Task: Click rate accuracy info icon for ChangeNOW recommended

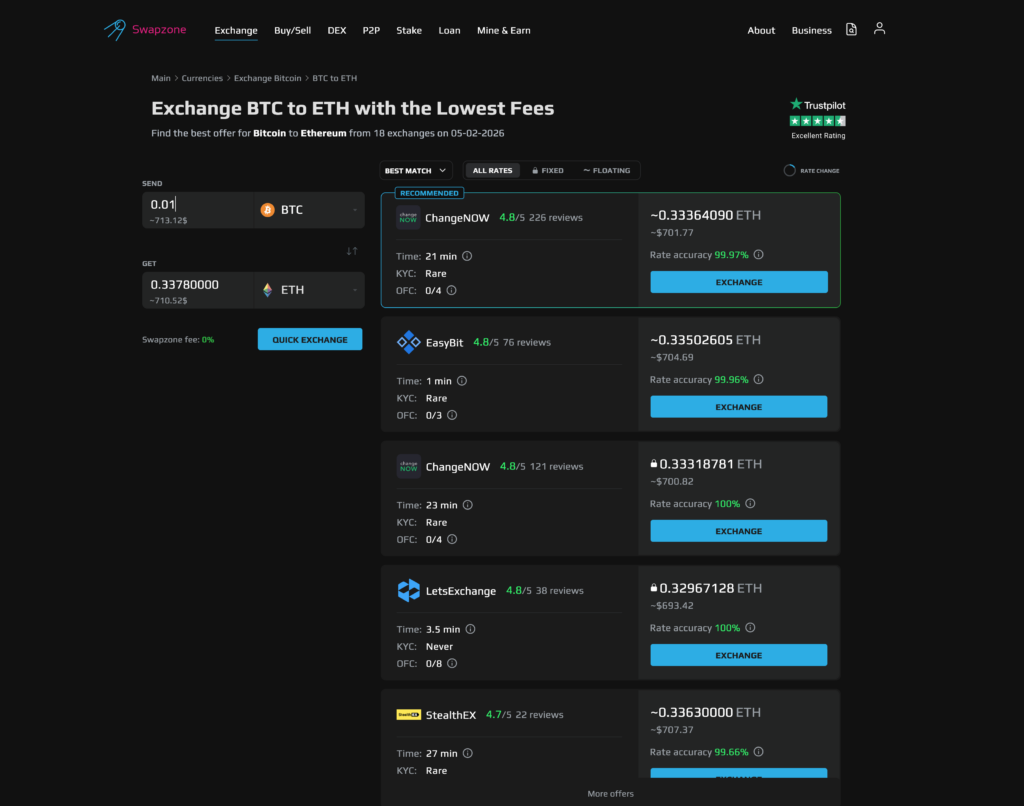Action: click(x=758, y=255)
